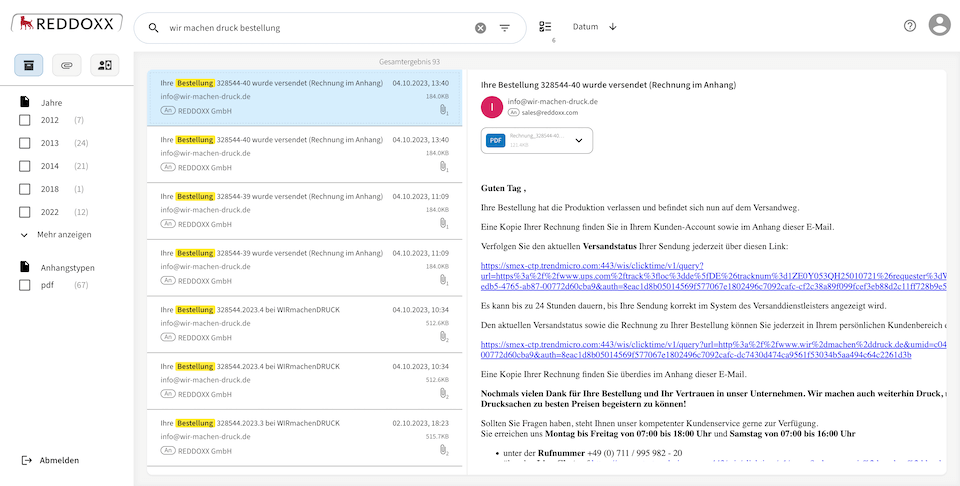Image resolution: width=960 pixels, height=486 pixels.
Task: Open the user account avatar
Action: [x=939, y=25]
